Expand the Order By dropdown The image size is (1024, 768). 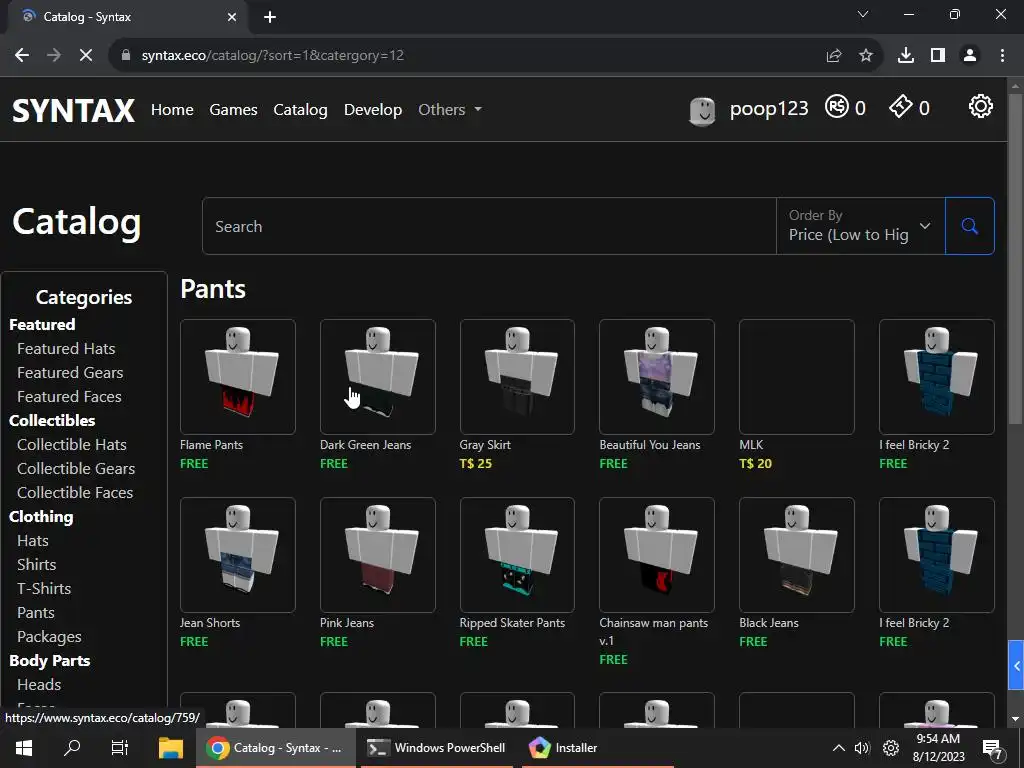[x=861, y=226]
